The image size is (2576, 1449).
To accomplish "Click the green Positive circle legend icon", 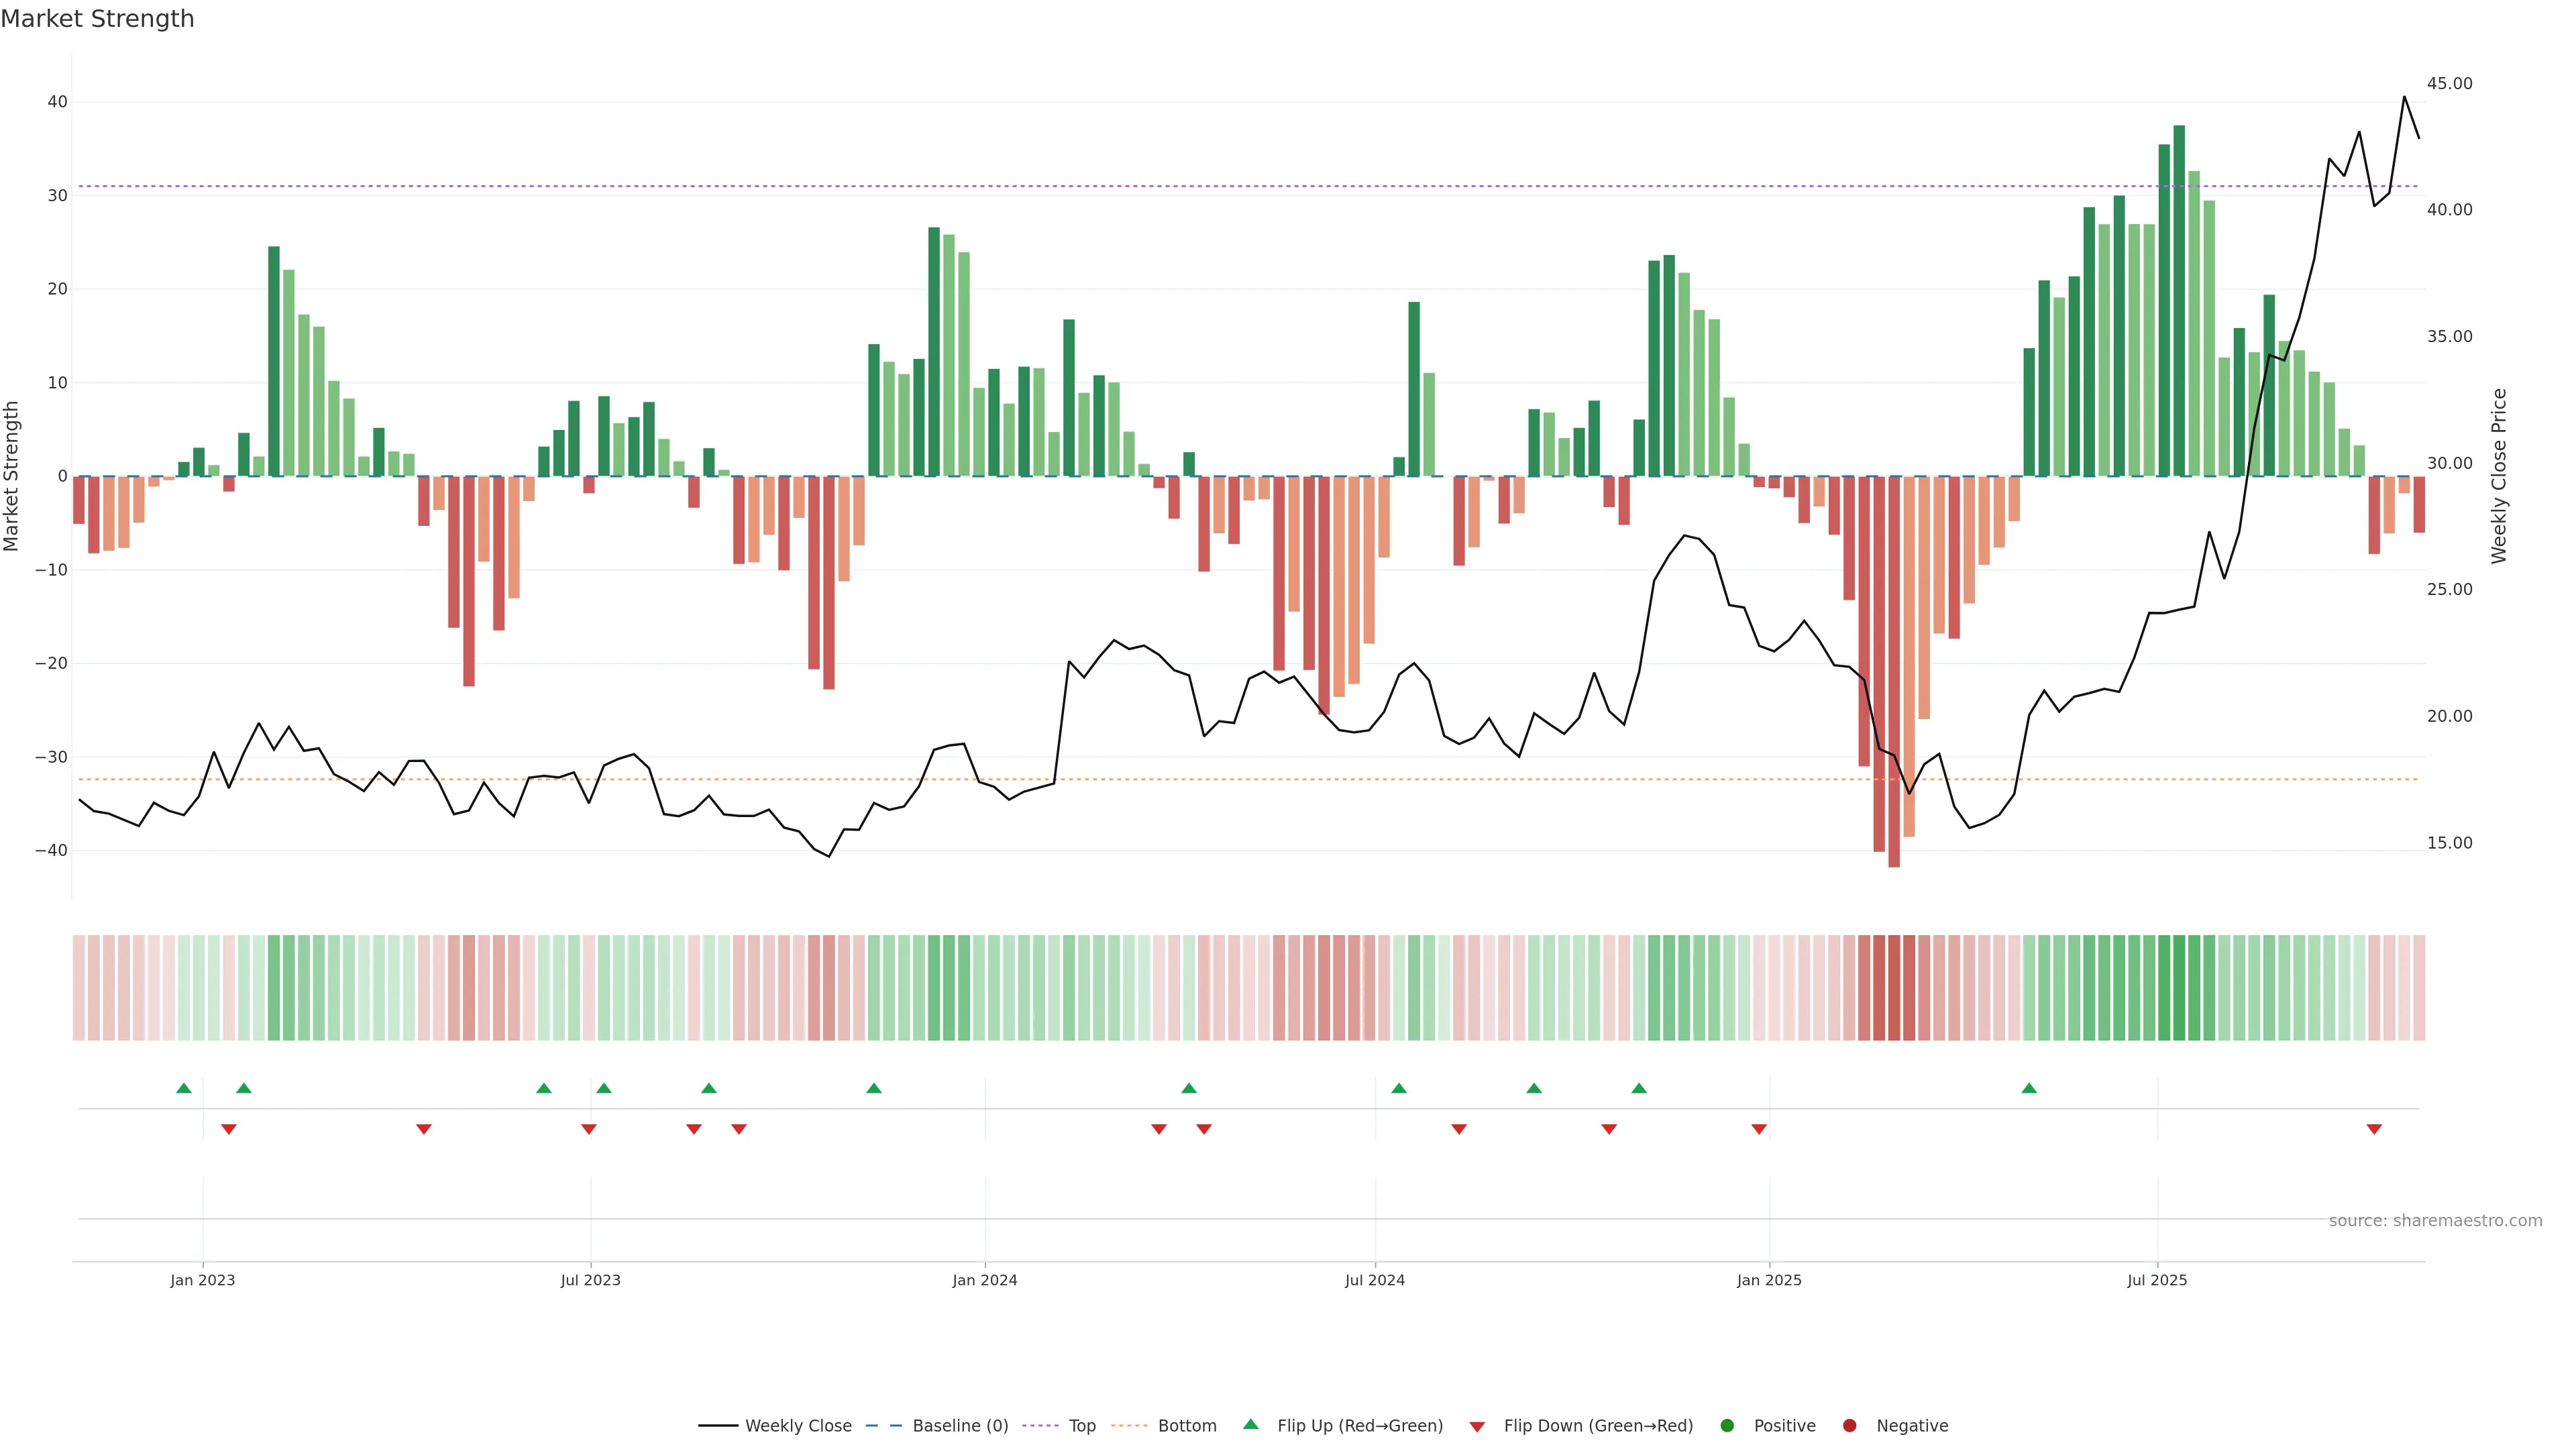I will tap(1727, 1425).
